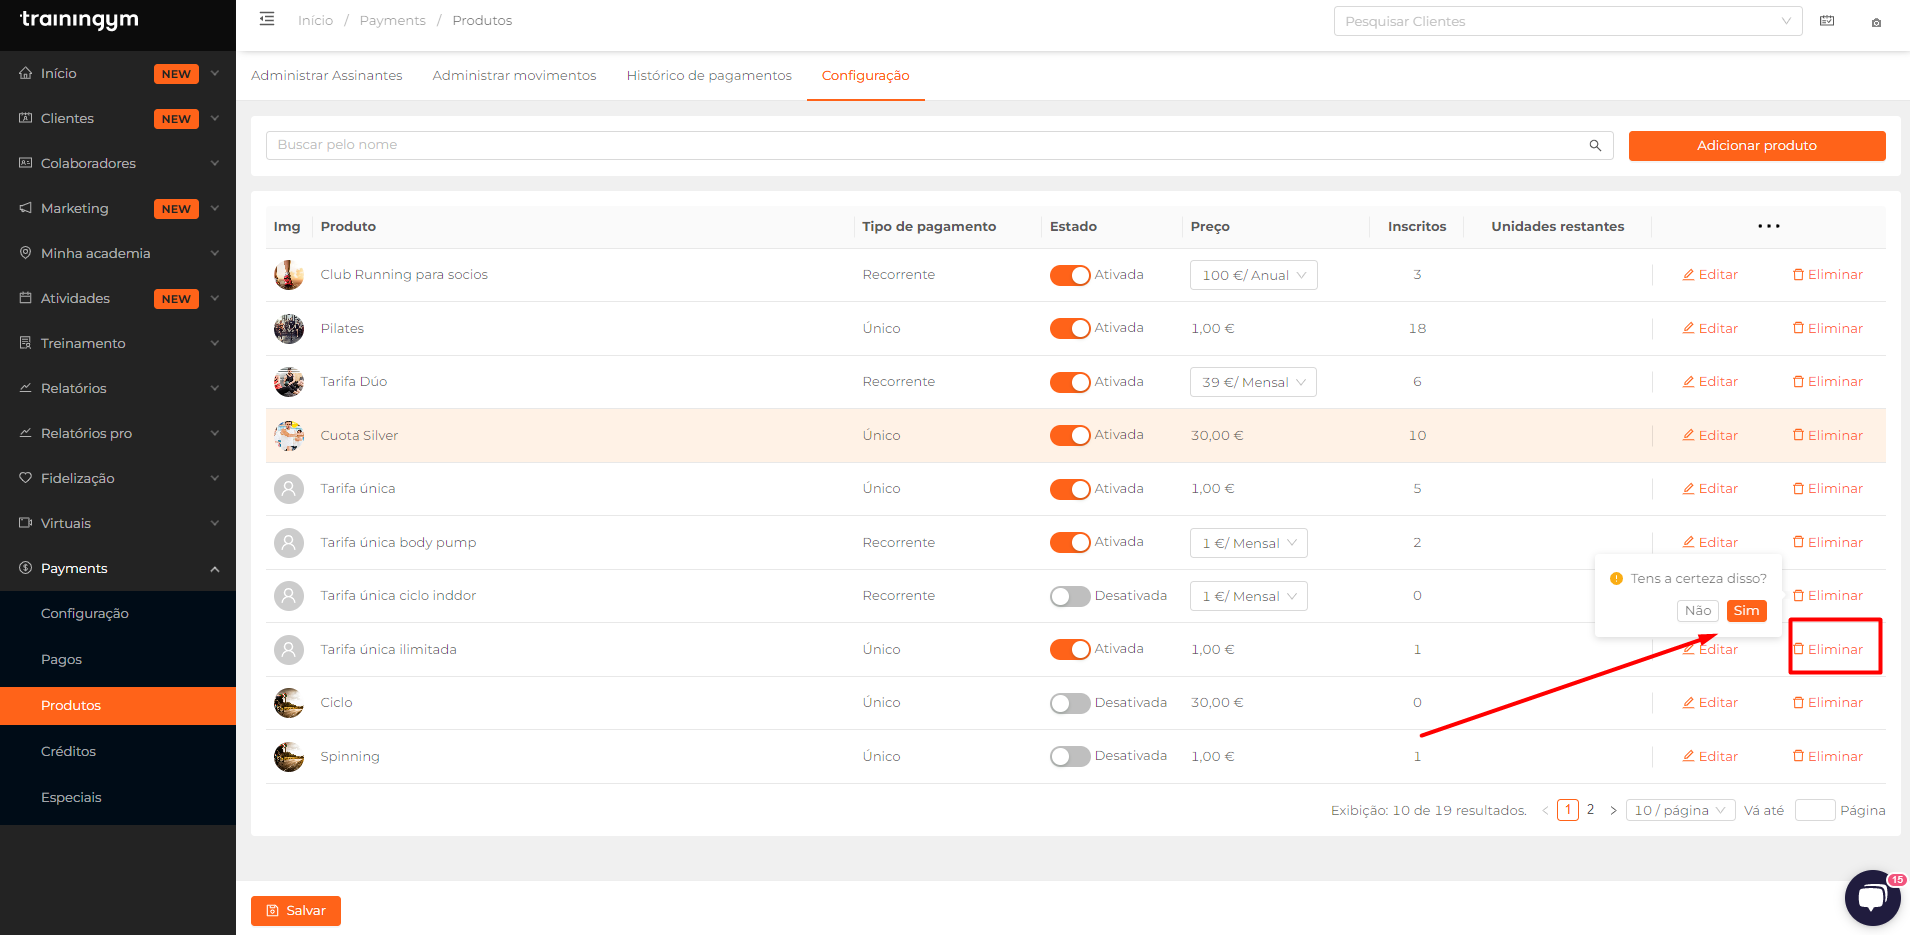Click the Salvar button
The width and height of the screenshot is (1910, 935).
point(296,911)
